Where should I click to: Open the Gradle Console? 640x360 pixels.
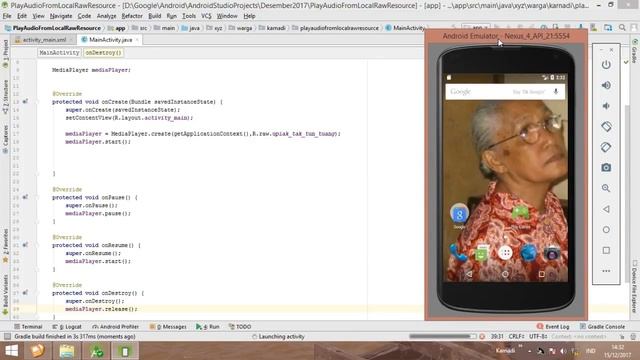(602, 327)
